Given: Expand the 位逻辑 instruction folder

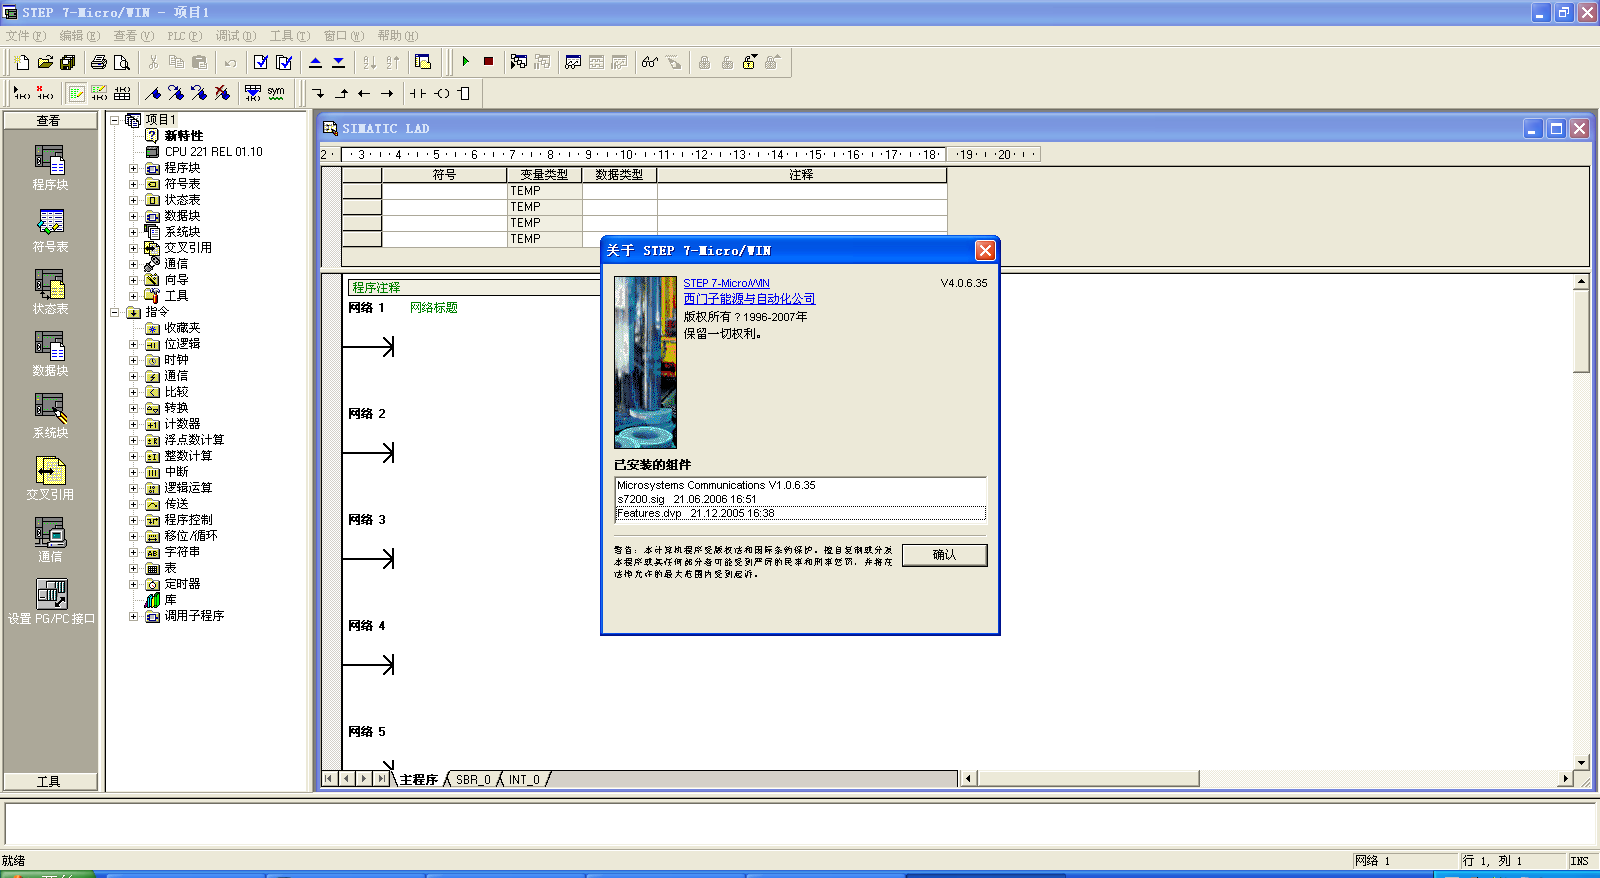Looking at the screenshot, I should (x=133, y=344).
